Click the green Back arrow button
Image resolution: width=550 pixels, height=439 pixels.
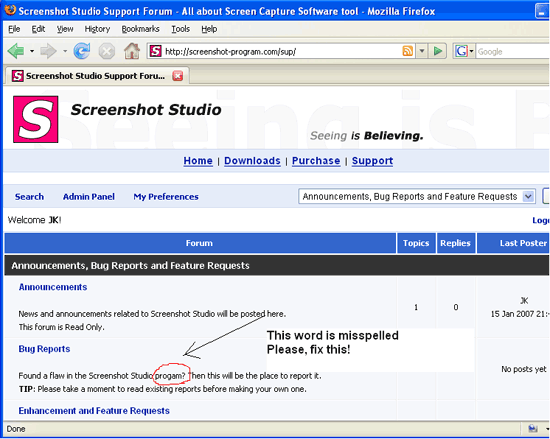point(16,51)
